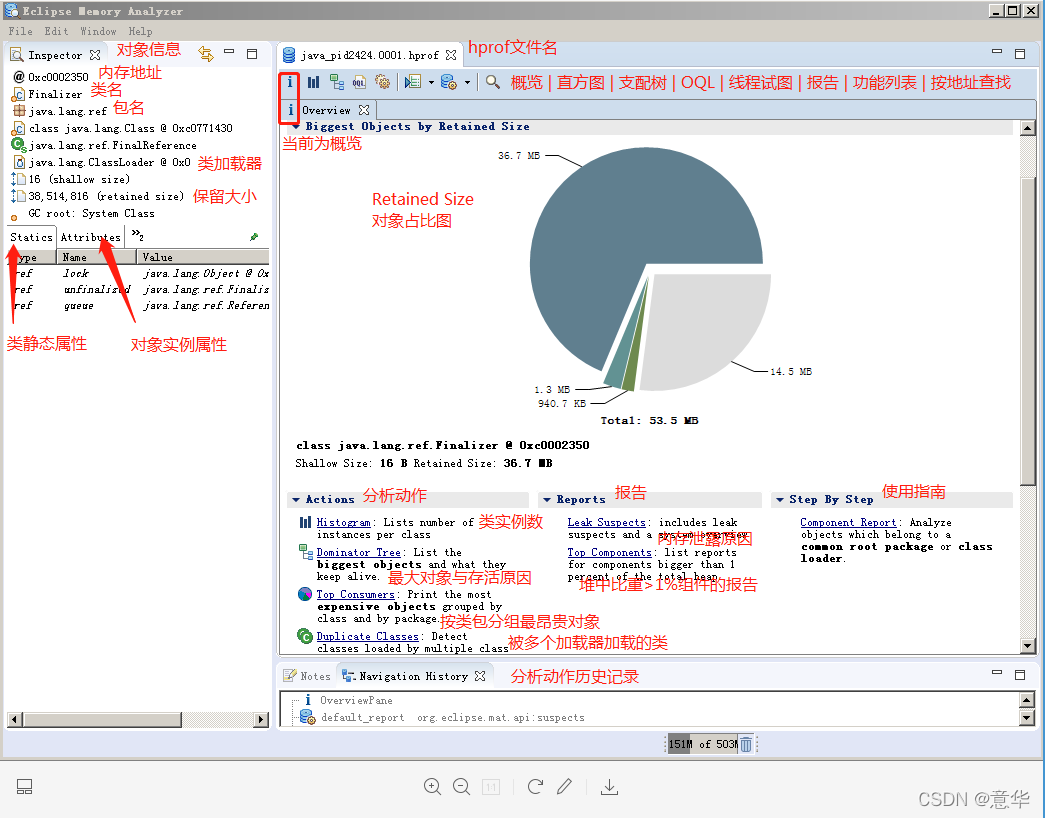Open the Dominator Tree toolbar icon
Image resolution: width=1045 pixels, height=818 pixels.
pyautogui.click(x=337, y=82)
